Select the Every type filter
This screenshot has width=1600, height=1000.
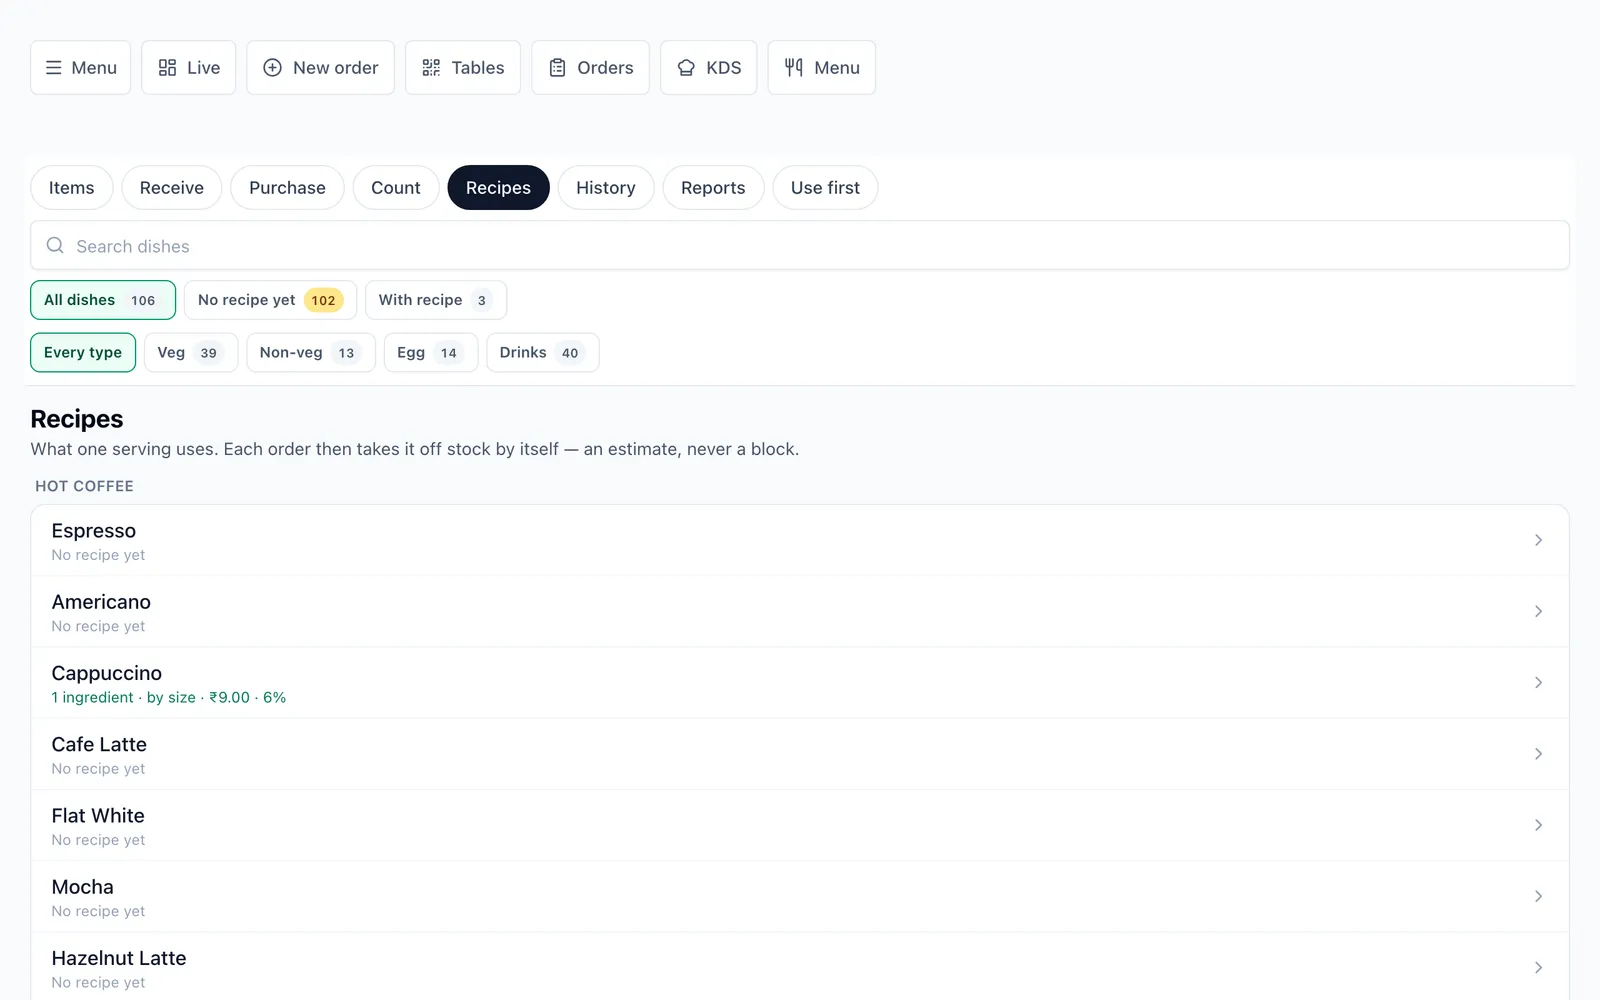83,353
